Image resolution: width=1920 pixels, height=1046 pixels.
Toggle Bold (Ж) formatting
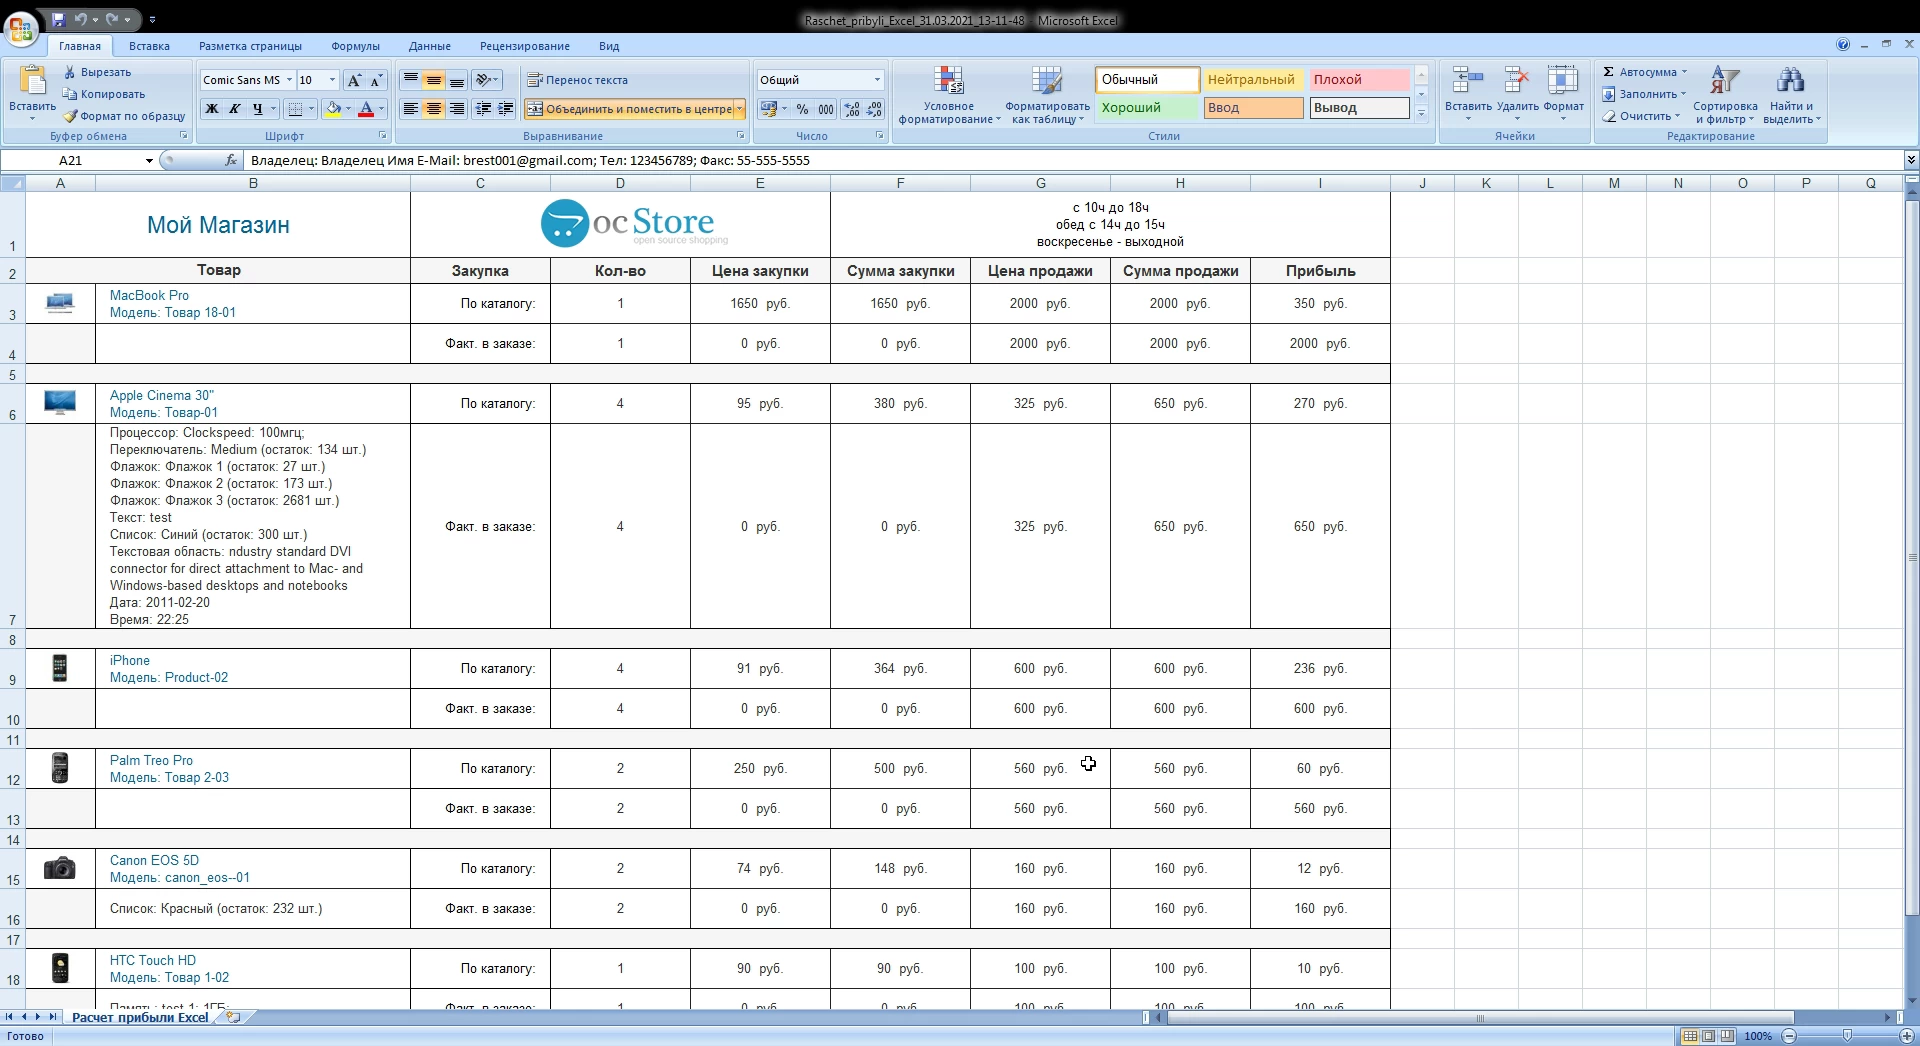click(x=212, y=109)
